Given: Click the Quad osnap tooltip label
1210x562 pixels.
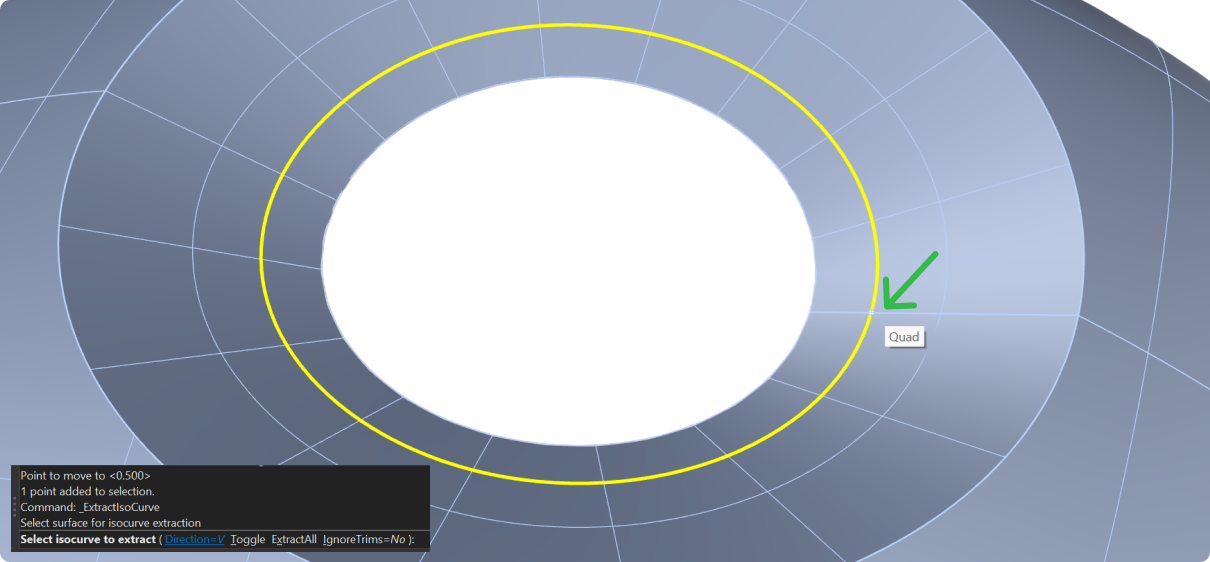Looking at the screenshot, I should [x=904, y=337].
